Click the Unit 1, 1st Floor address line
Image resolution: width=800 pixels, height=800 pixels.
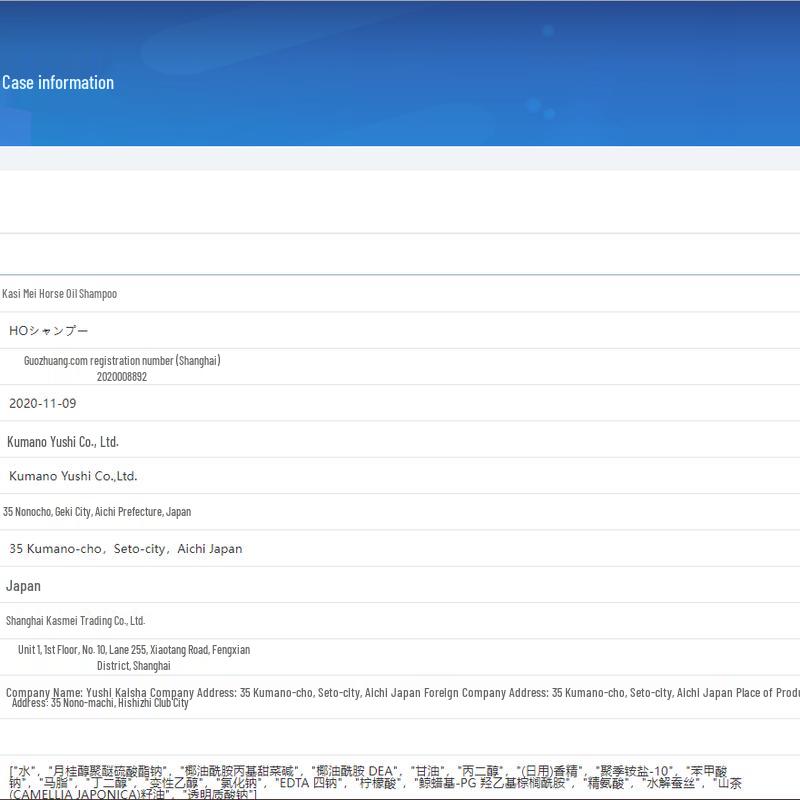[134, 650]
